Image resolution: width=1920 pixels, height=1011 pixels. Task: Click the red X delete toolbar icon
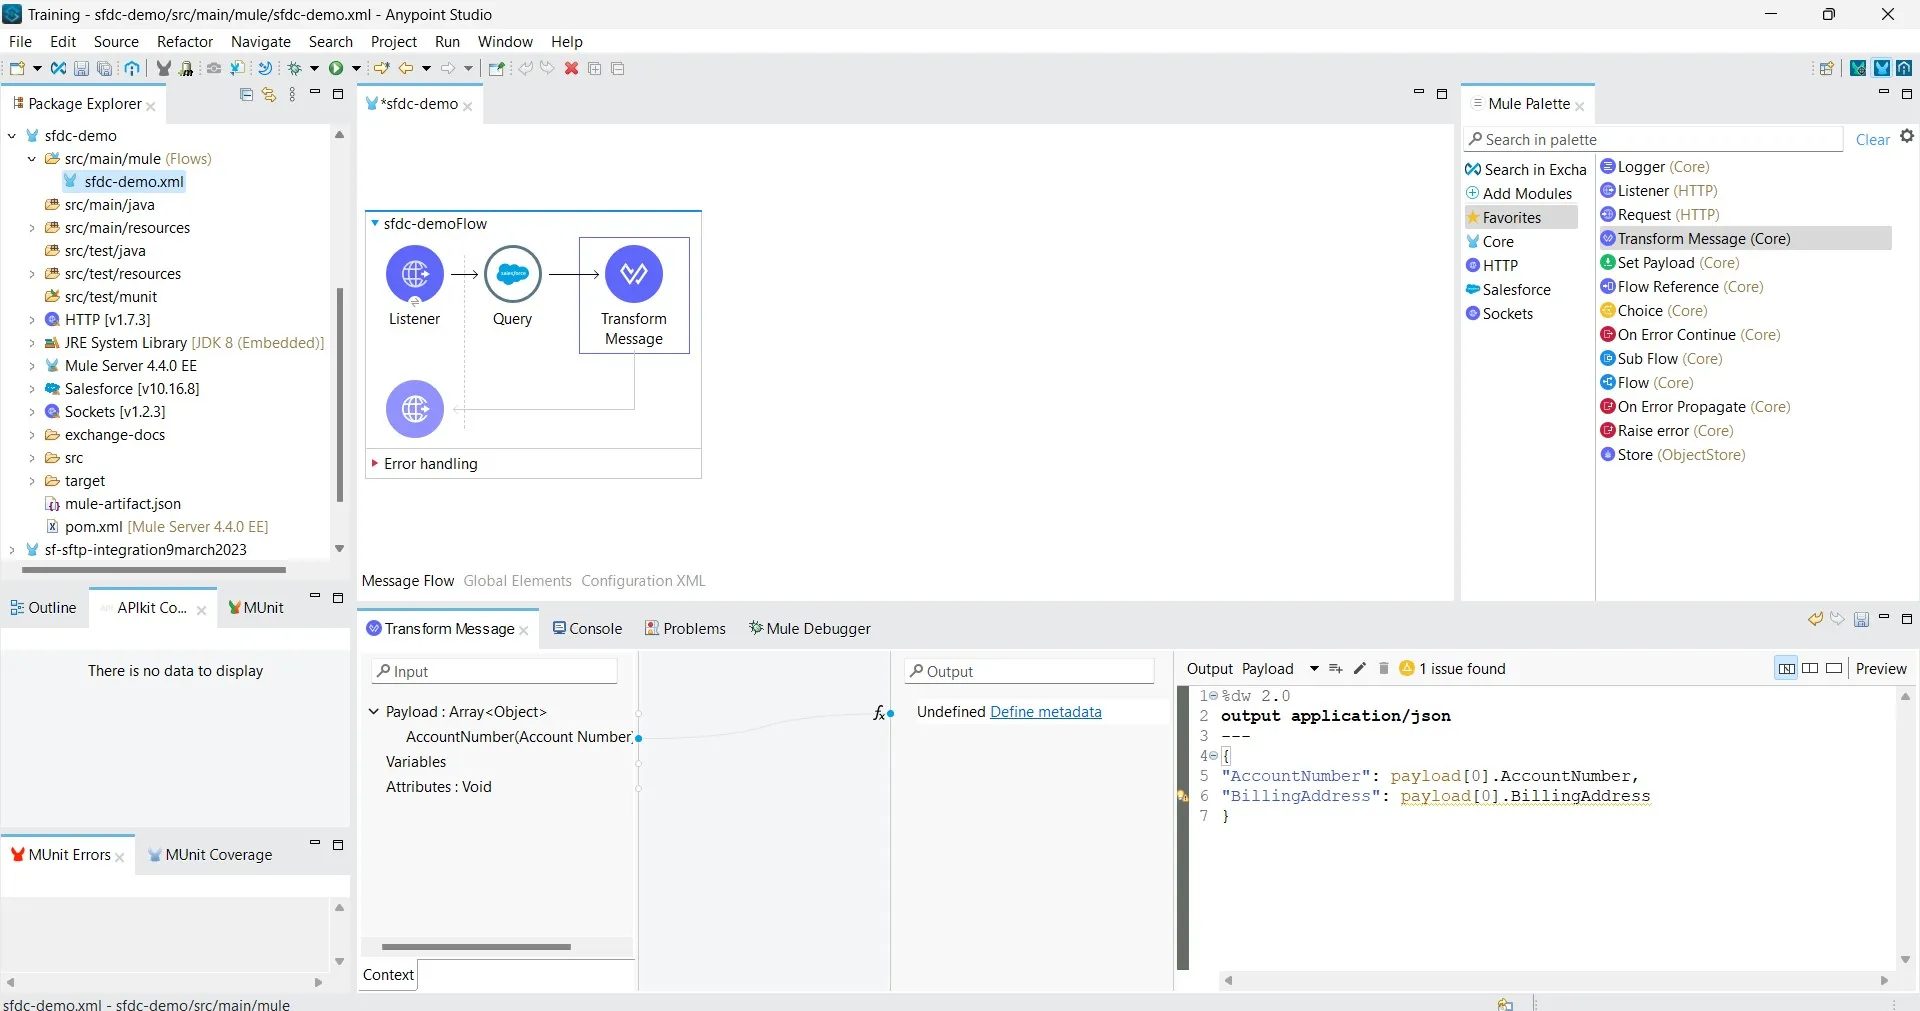point(572,69)
